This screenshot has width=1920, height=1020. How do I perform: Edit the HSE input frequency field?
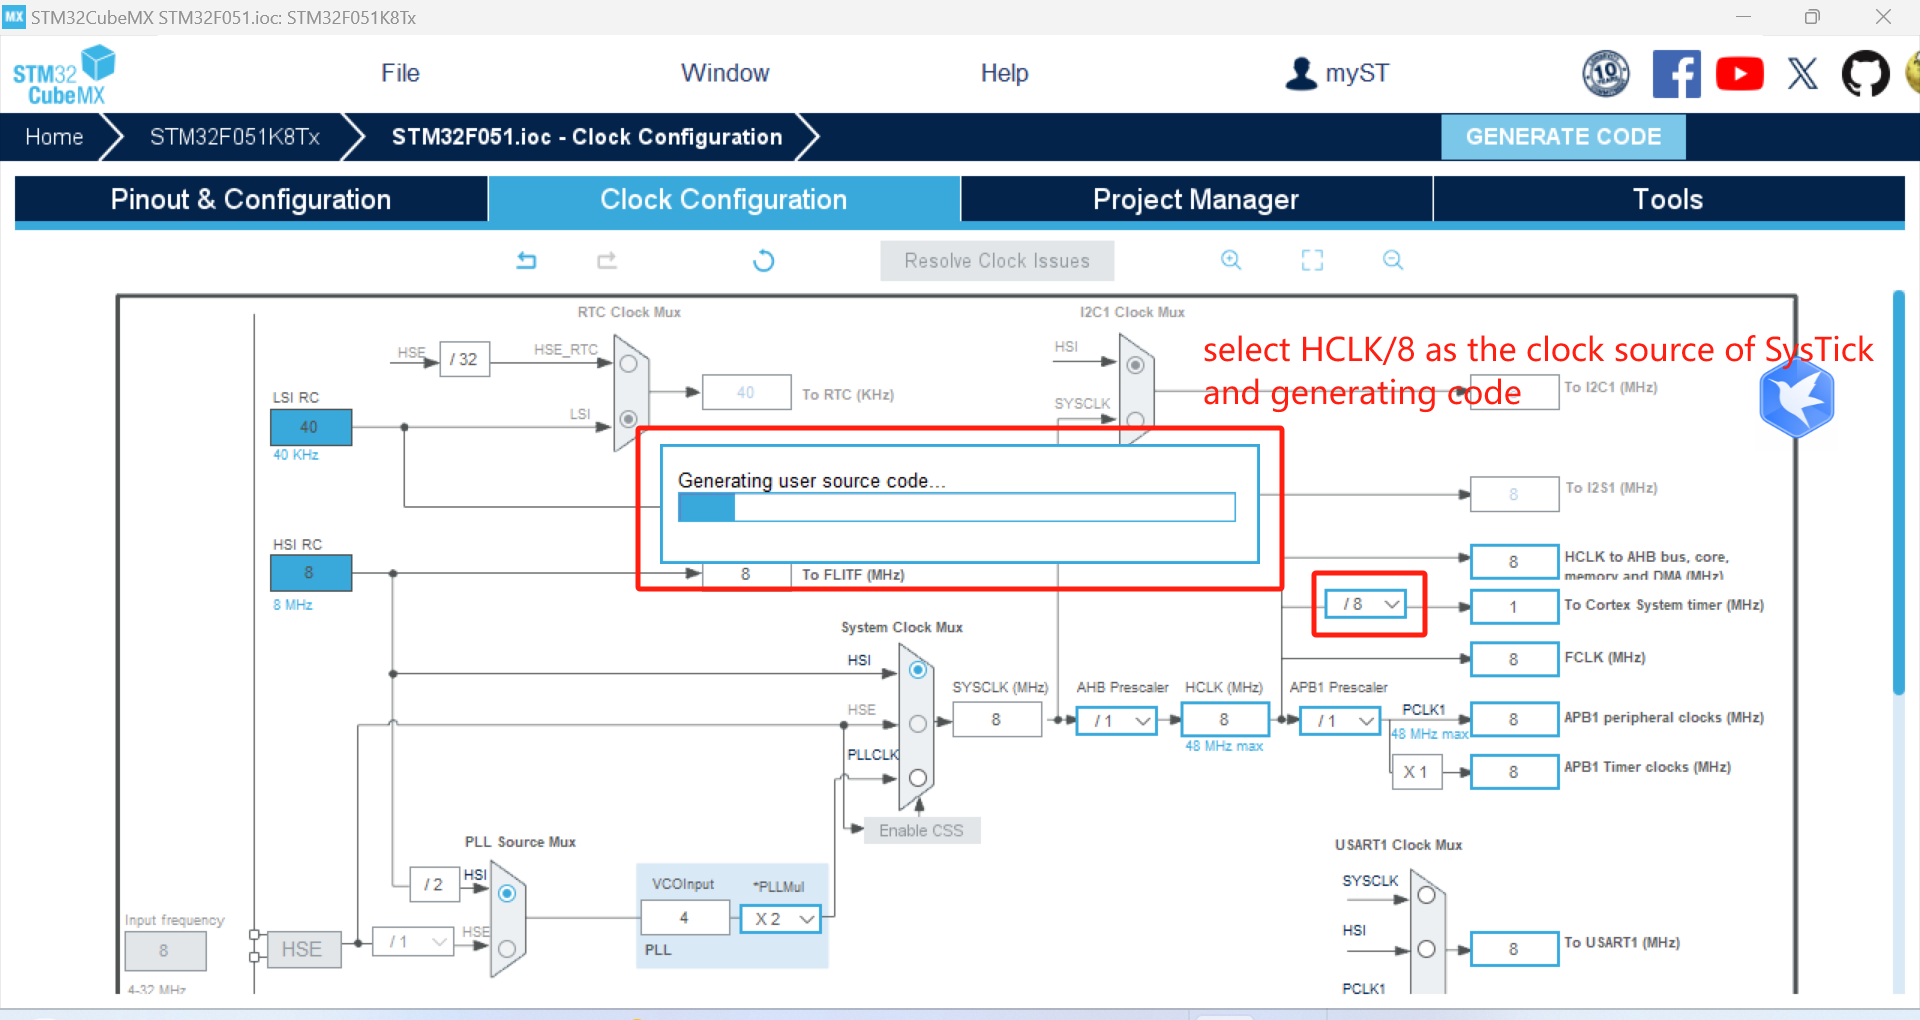coord(165,951)
